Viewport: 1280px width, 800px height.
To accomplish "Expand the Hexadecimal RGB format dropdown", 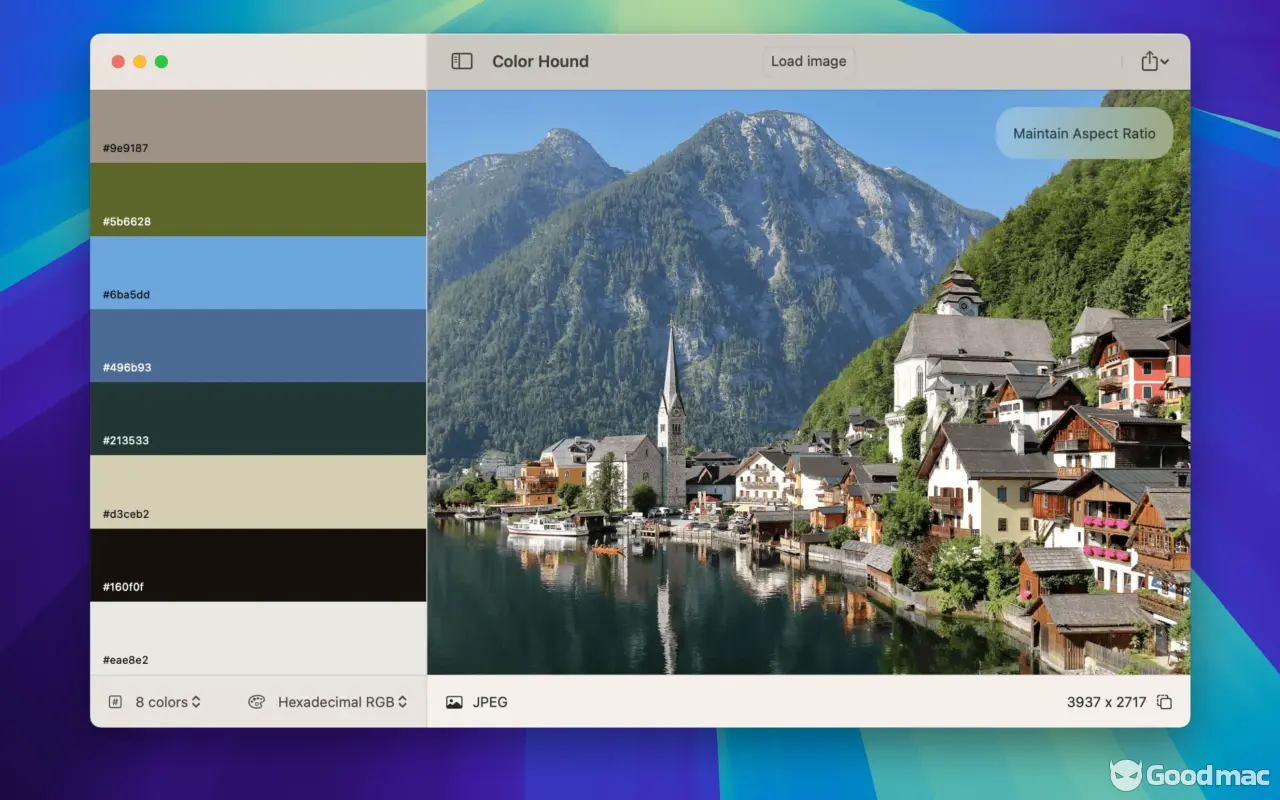I will pyautogui.click(x=342, y=702).
